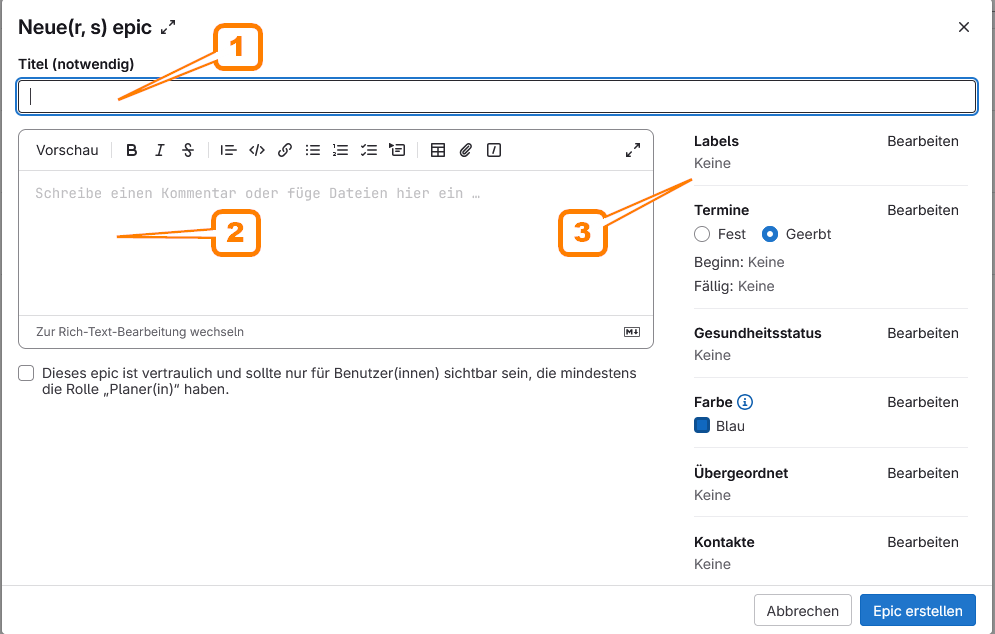This screenshot has width=995, height=634.
Task: Mark the epic as confidential
Action: pos(26,373)
